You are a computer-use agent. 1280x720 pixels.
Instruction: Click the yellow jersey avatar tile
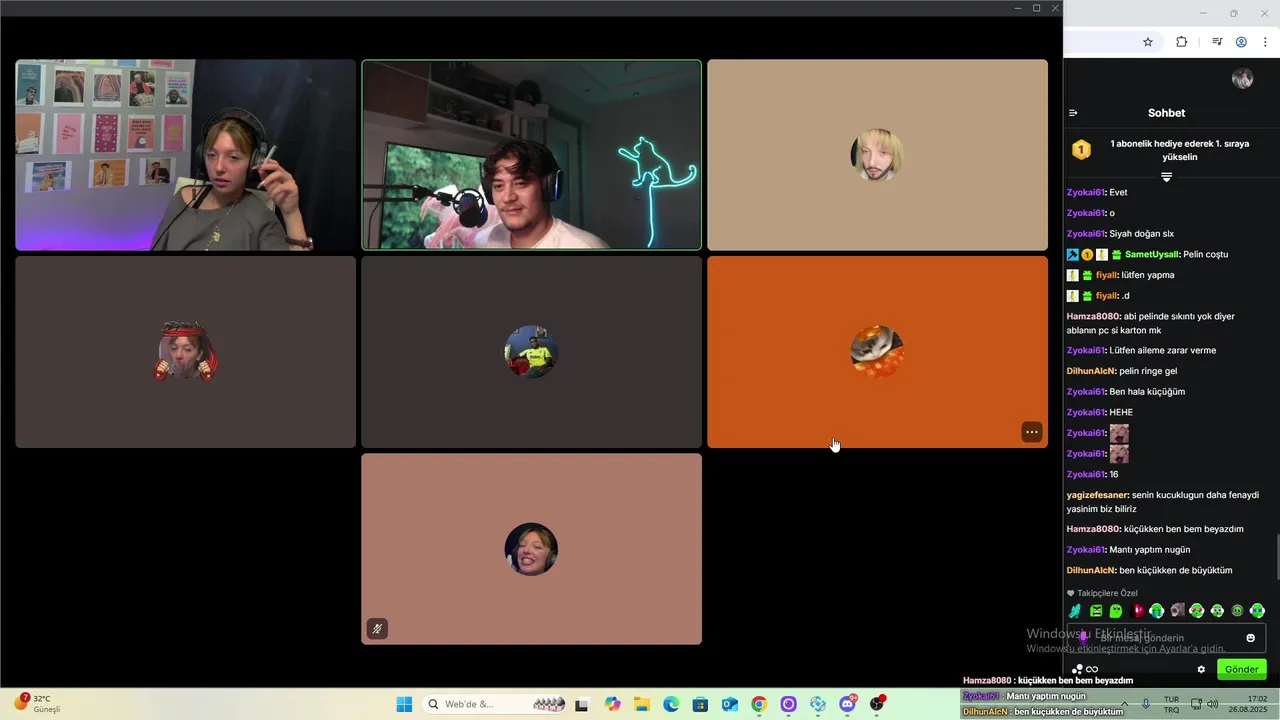pos(531,352)
